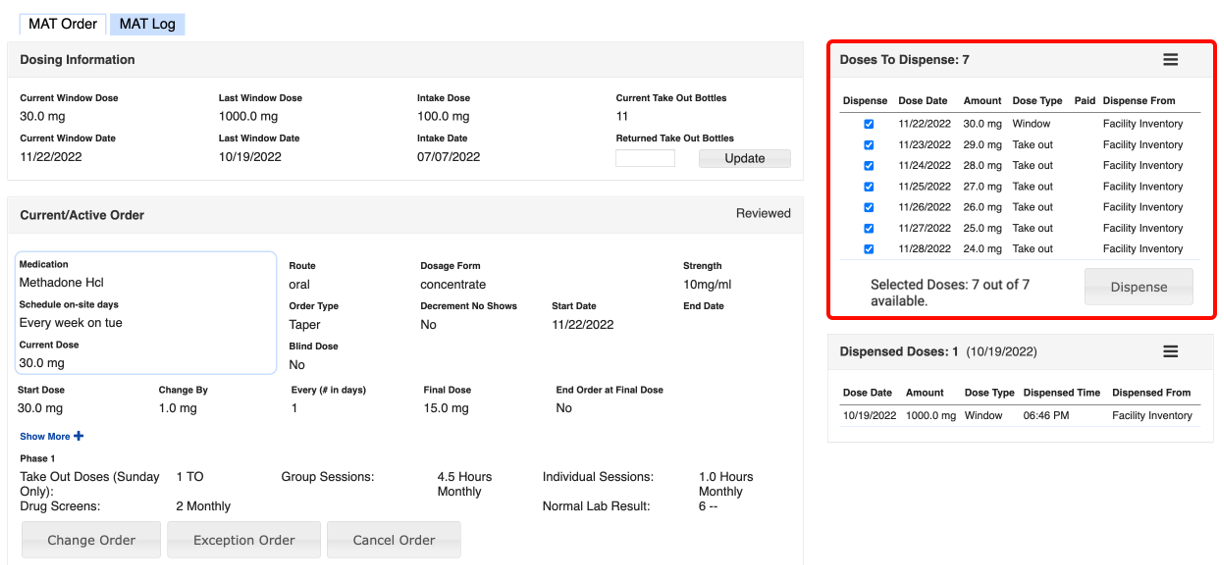Click the plus icon beside Show More

coord(79,436)
